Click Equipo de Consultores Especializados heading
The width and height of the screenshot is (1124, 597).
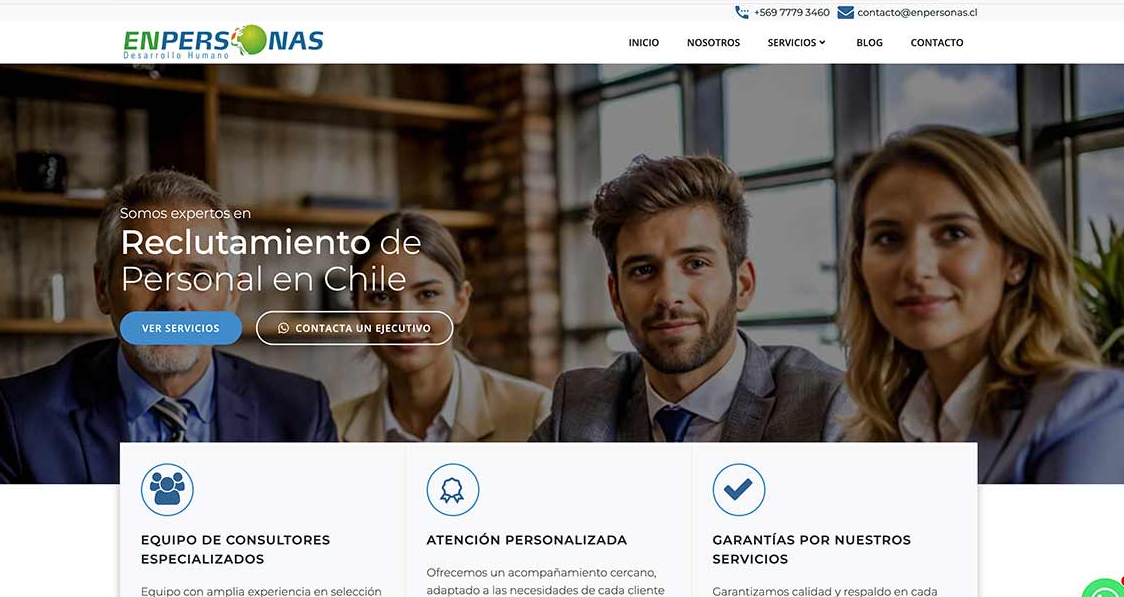(x=235, y=549)
